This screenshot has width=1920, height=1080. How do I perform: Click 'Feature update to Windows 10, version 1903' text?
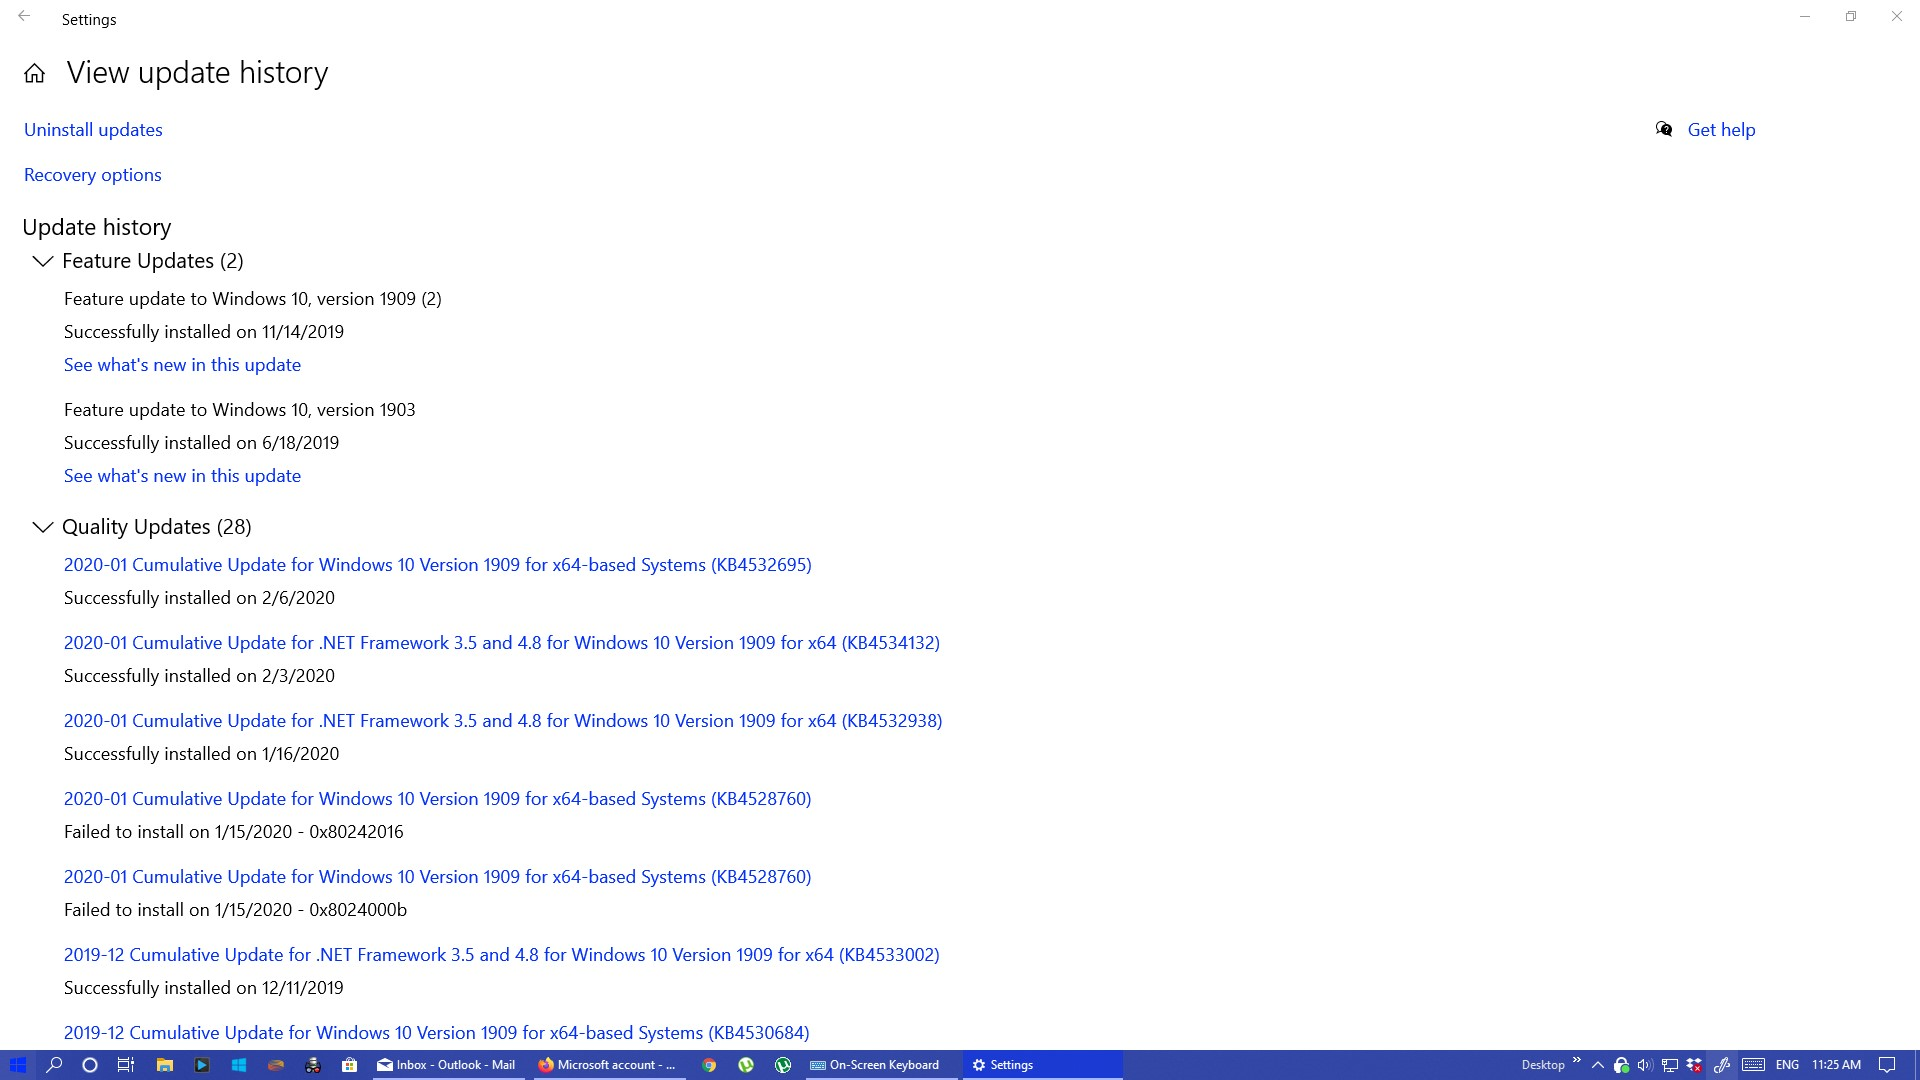click(240, 410)
